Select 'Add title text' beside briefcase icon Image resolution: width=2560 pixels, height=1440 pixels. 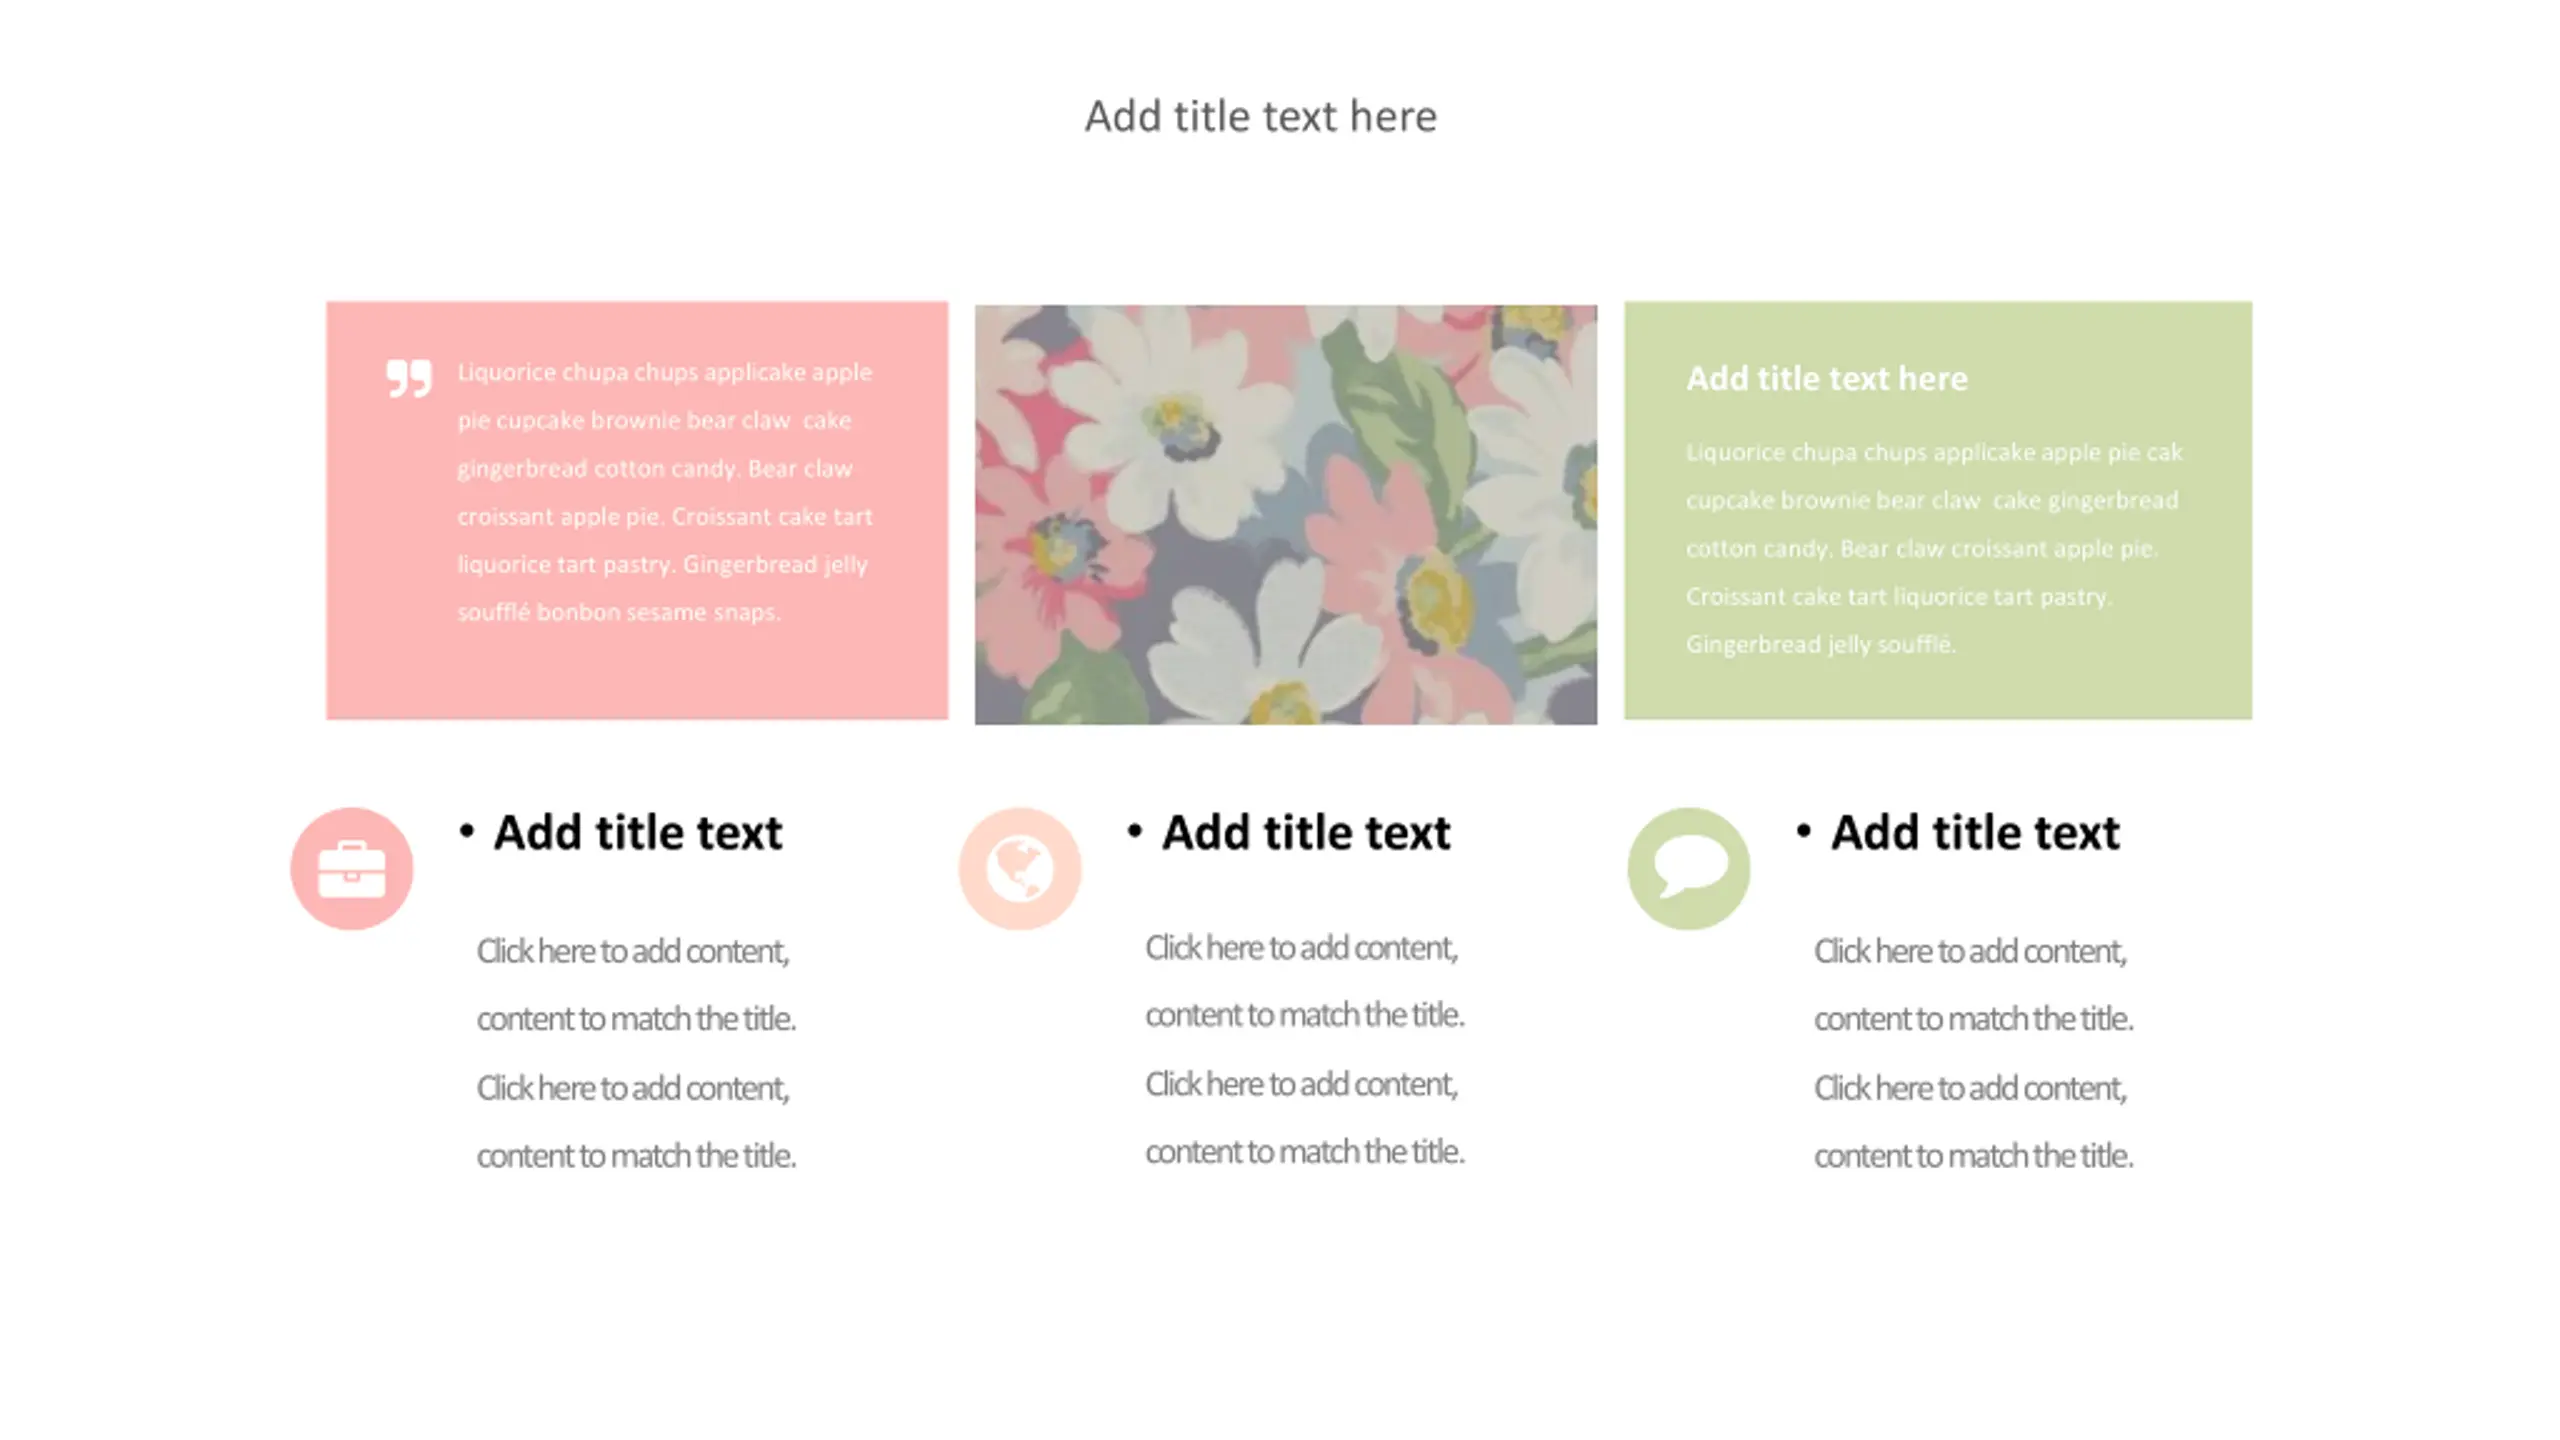coord(637,832)
